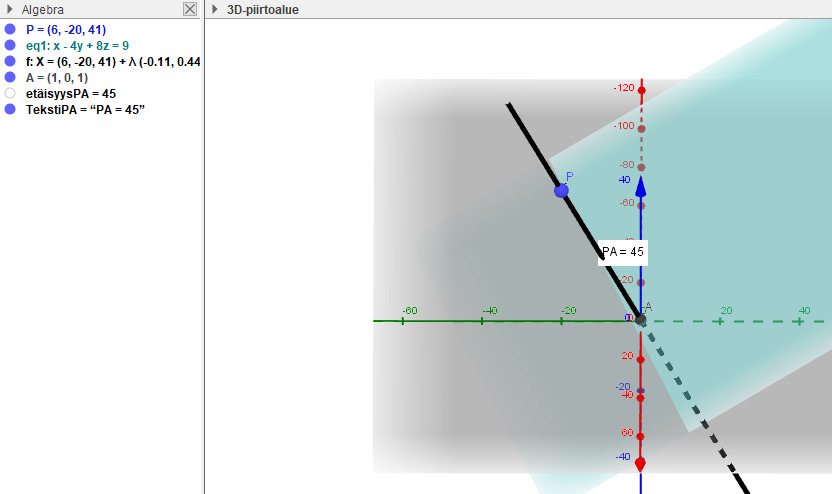
Task: Toggle visibility of TekstiPA text object
Action: pos(10,109)
